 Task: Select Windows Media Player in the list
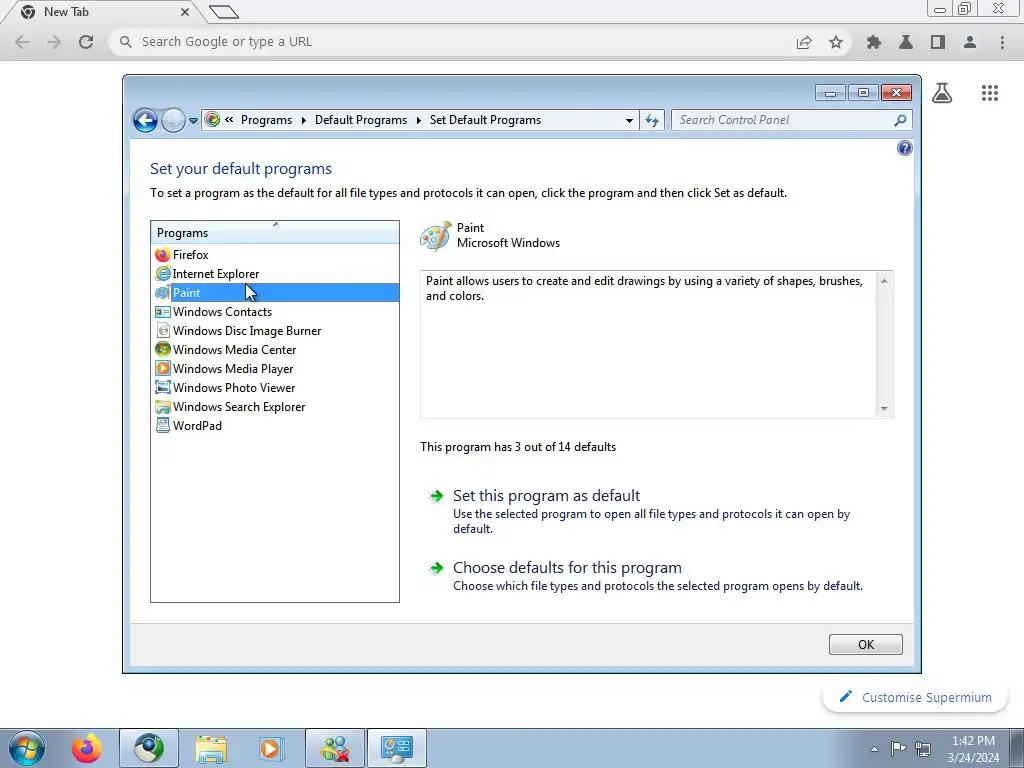pos(275,368)
